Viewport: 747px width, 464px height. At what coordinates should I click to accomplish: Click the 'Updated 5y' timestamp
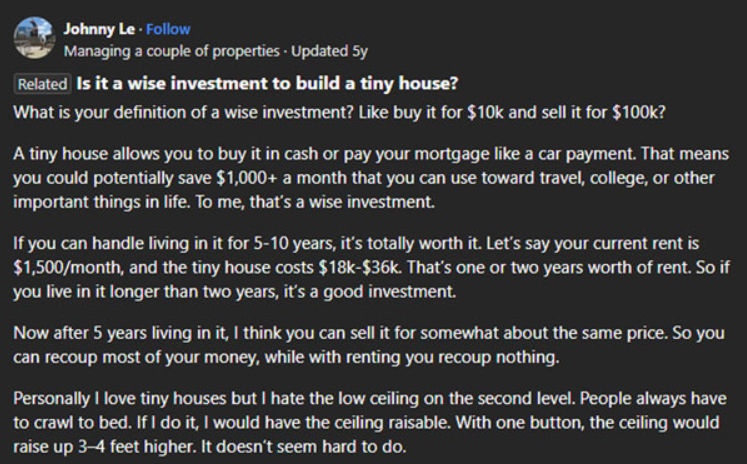coord(329,51)
